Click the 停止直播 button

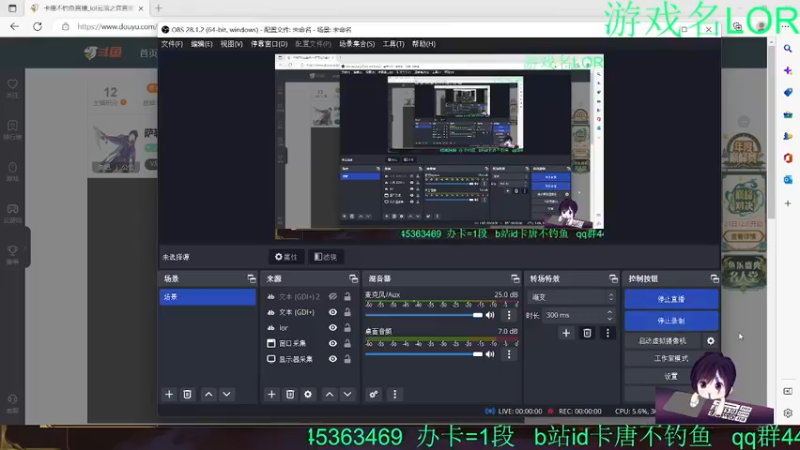click(x=671, y=299)
